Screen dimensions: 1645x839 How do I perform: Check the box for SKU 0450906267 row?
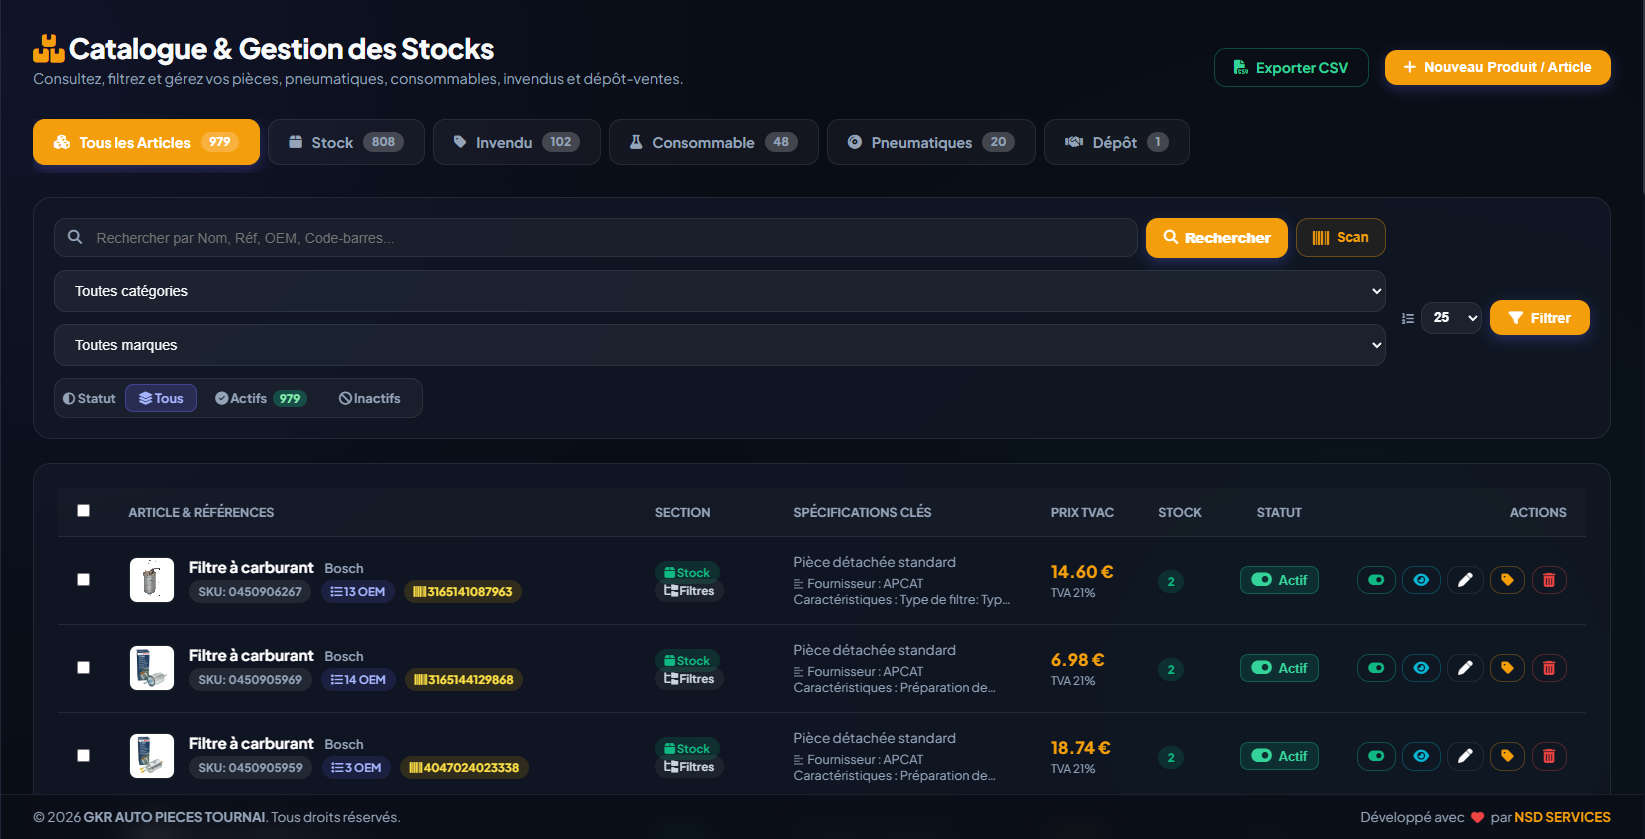pos(84,580)
